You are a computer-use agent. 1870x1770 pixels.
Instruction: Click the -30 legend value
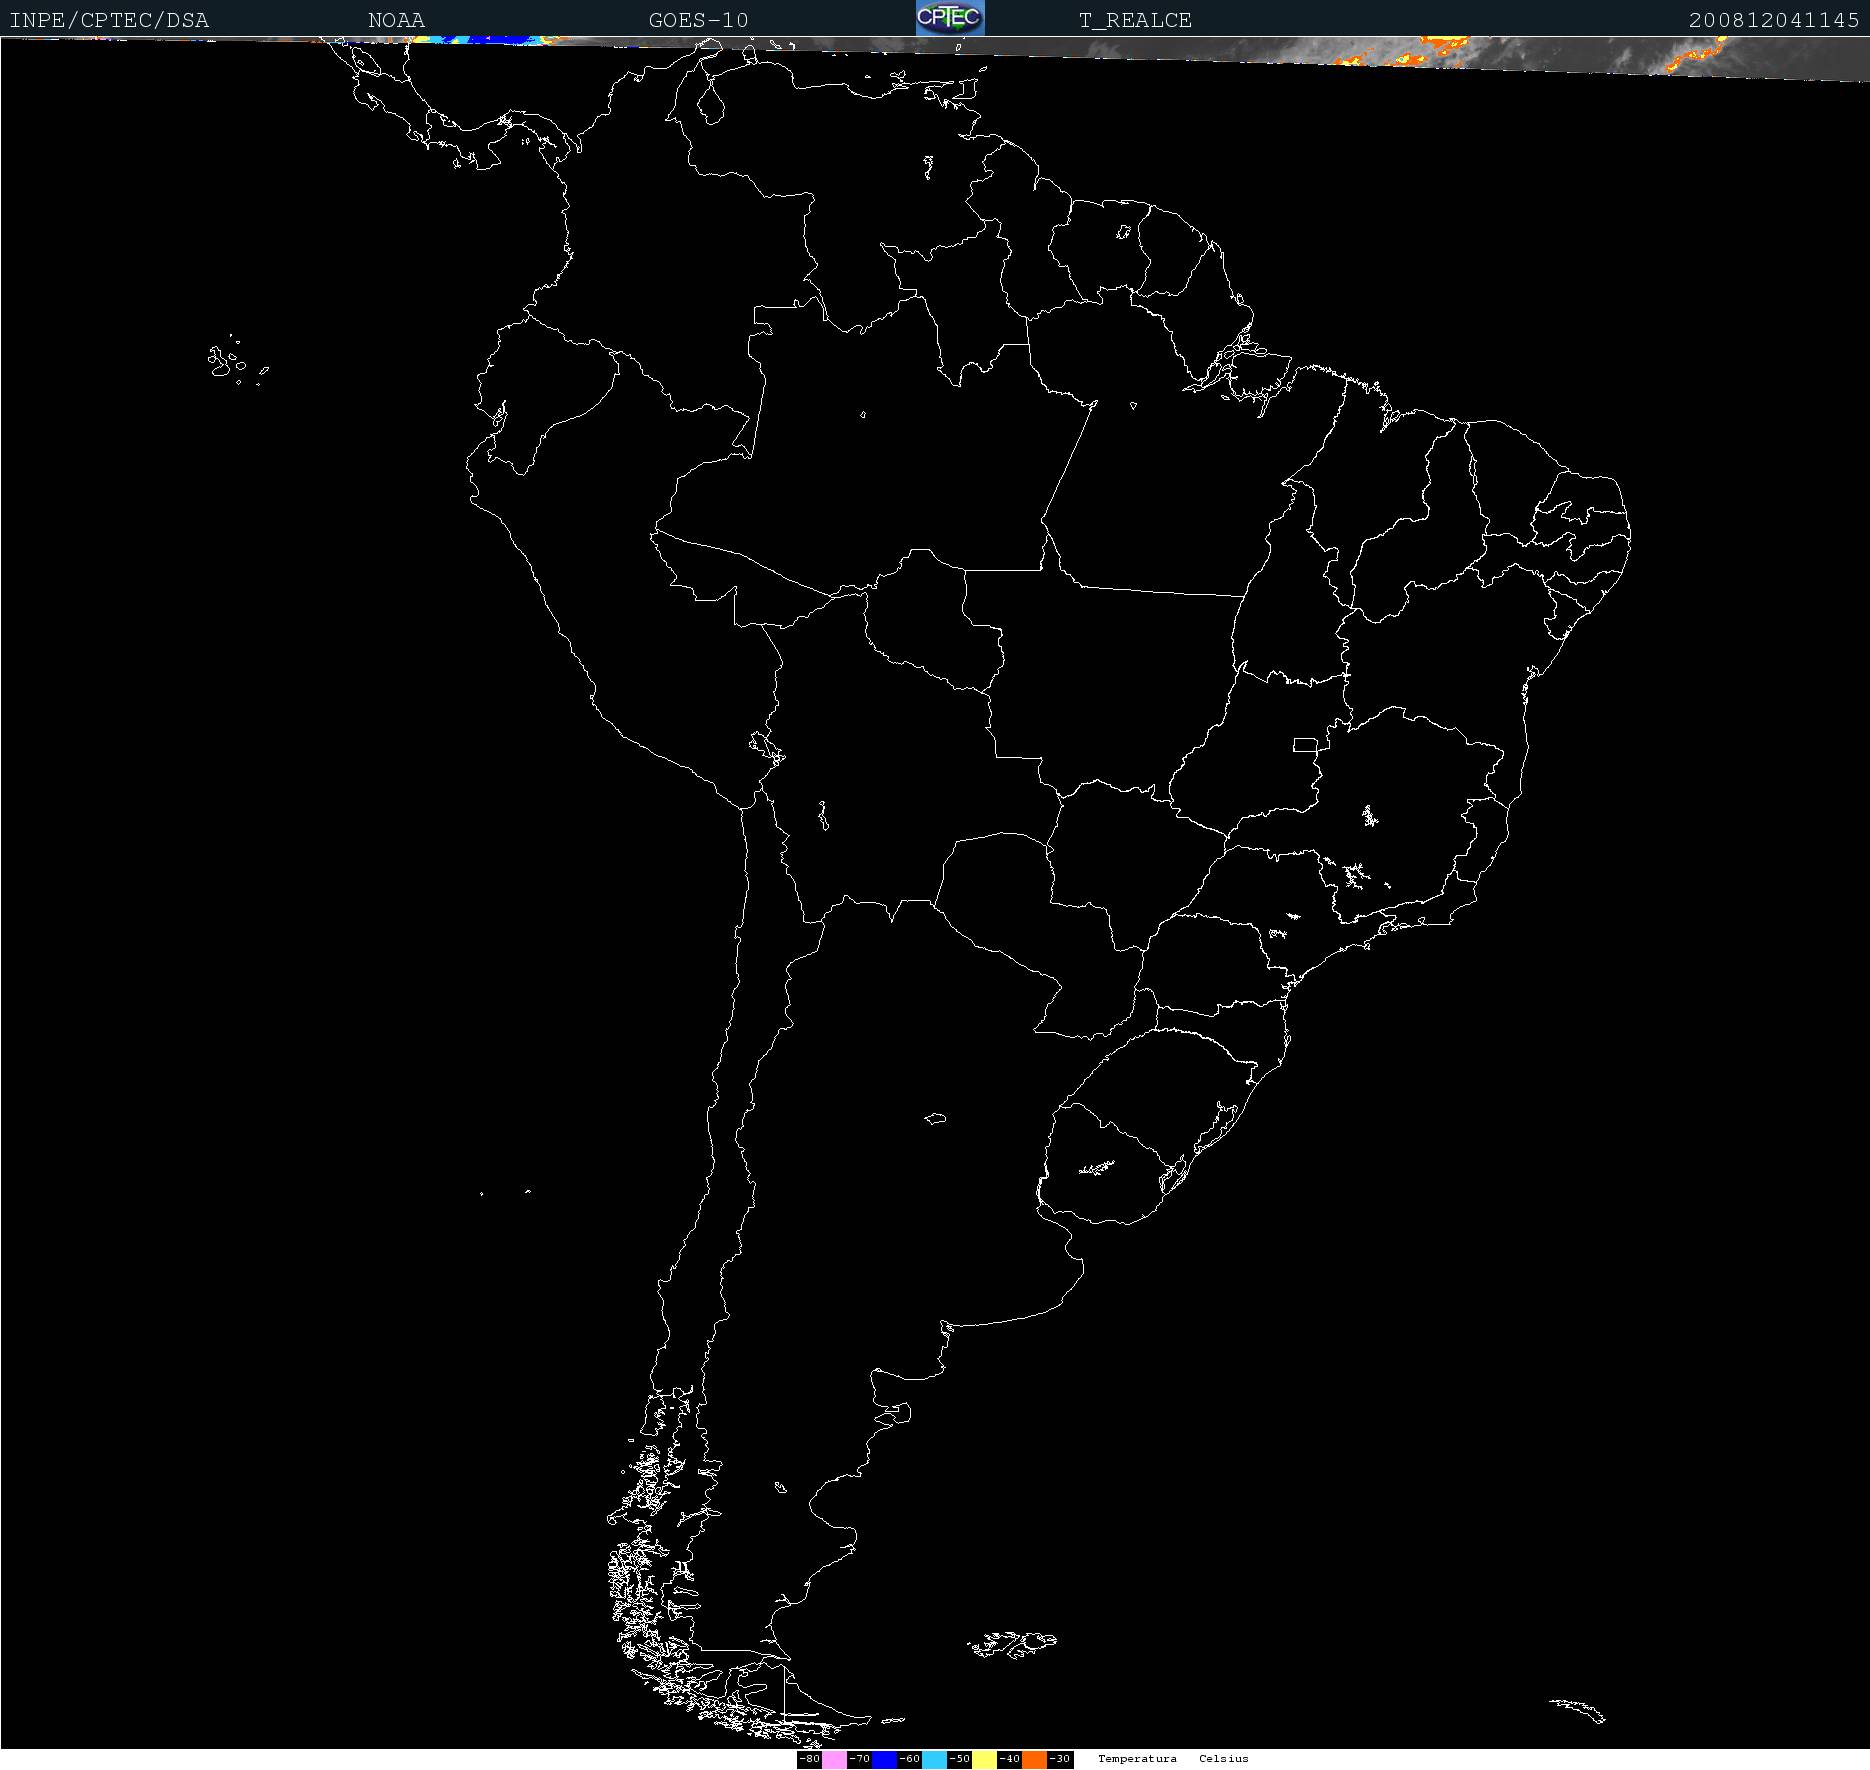pos(1060,1759)
